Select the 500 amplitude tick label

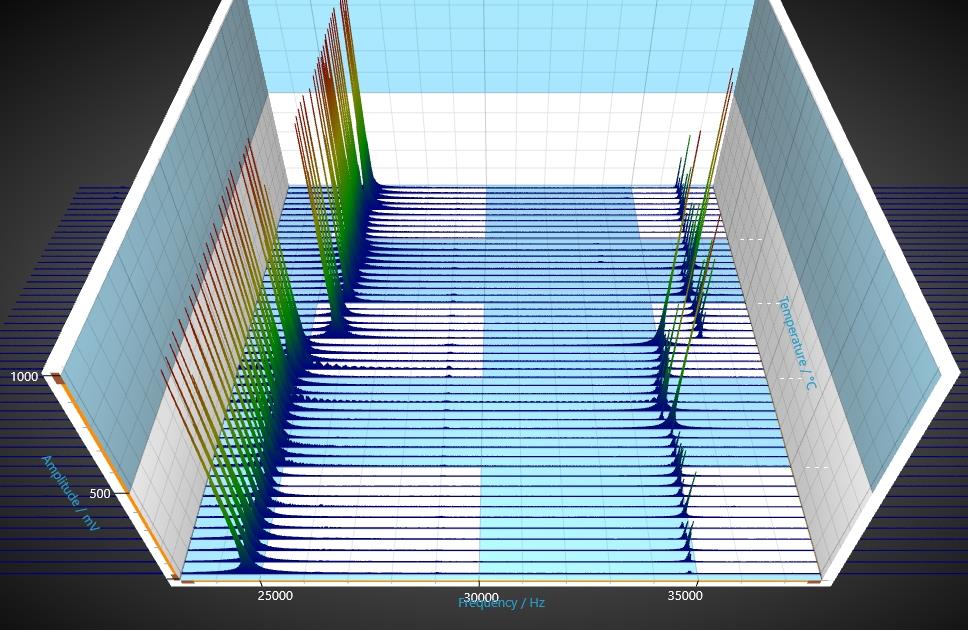[x=100, y=493]
